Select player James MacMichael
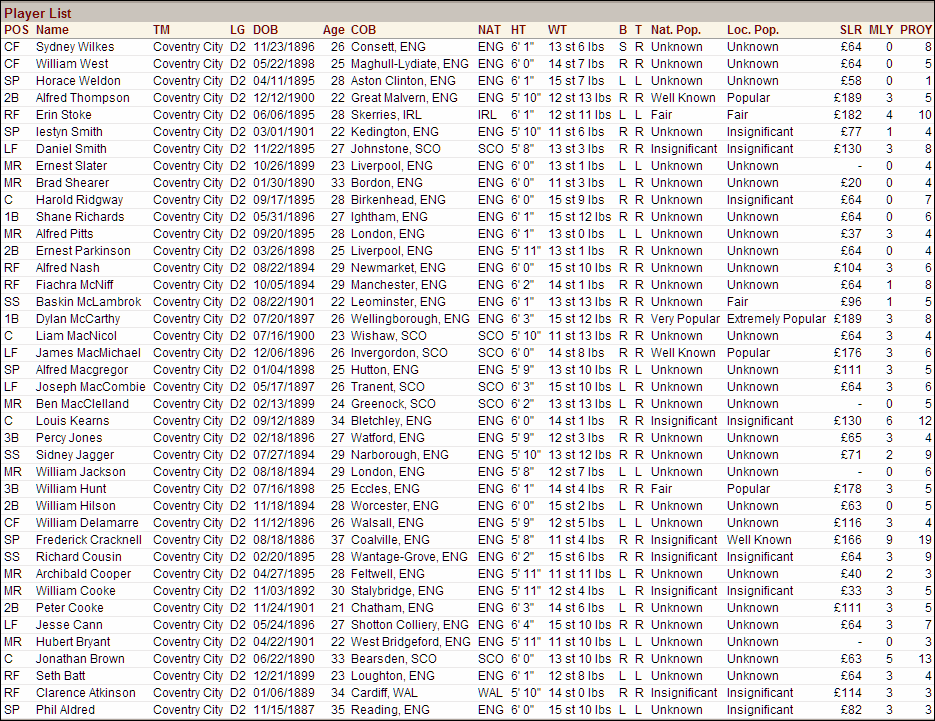 pyautogui.click(x=88, y=353)
